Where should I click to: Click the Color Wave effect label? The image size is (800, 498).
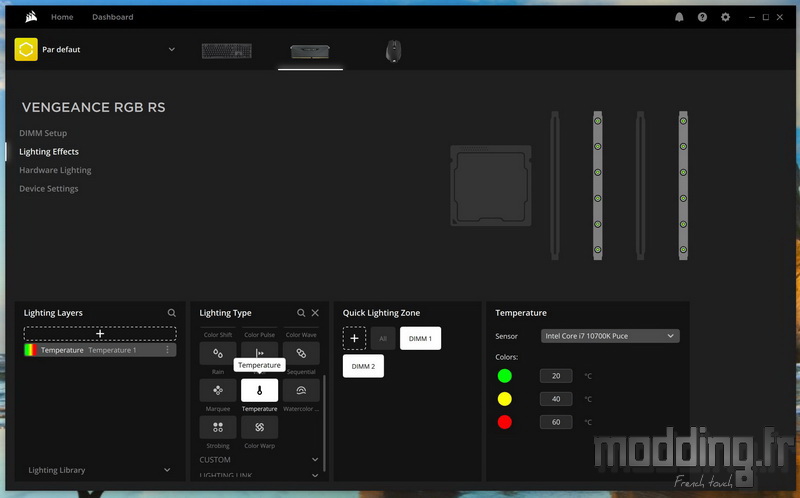tap(301, 335)
